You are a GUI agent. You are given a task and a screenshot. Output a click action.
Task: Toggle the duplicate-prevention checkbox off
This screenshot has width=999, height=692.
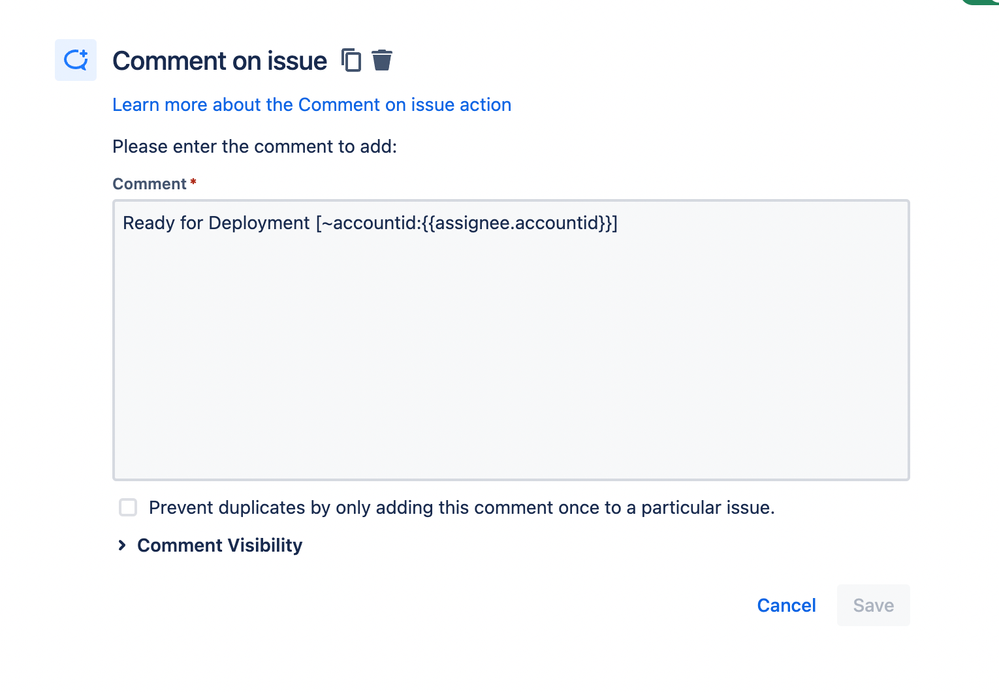(127, 507)
